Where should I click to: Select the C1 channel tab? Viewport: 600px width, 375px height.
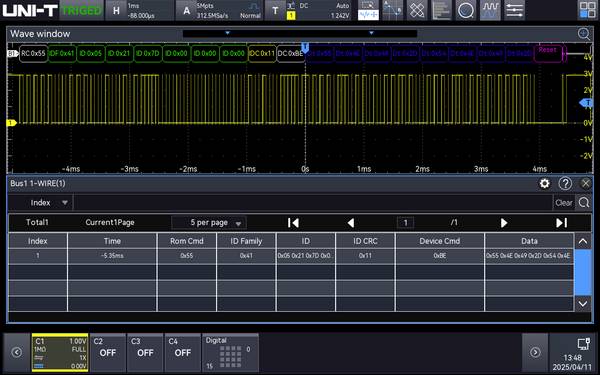(x=60, y=352)
